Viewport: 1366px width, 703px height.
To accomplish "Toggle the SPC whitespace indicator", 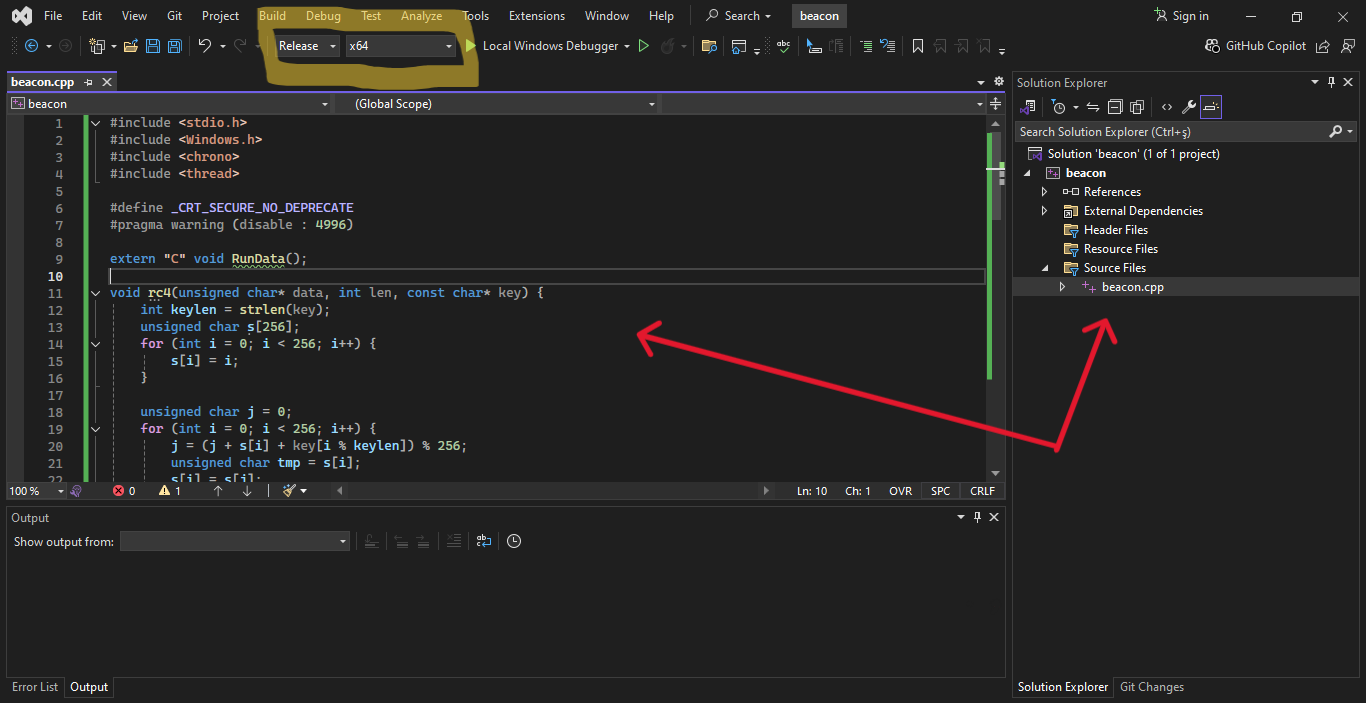I will [x=941, y=491].
